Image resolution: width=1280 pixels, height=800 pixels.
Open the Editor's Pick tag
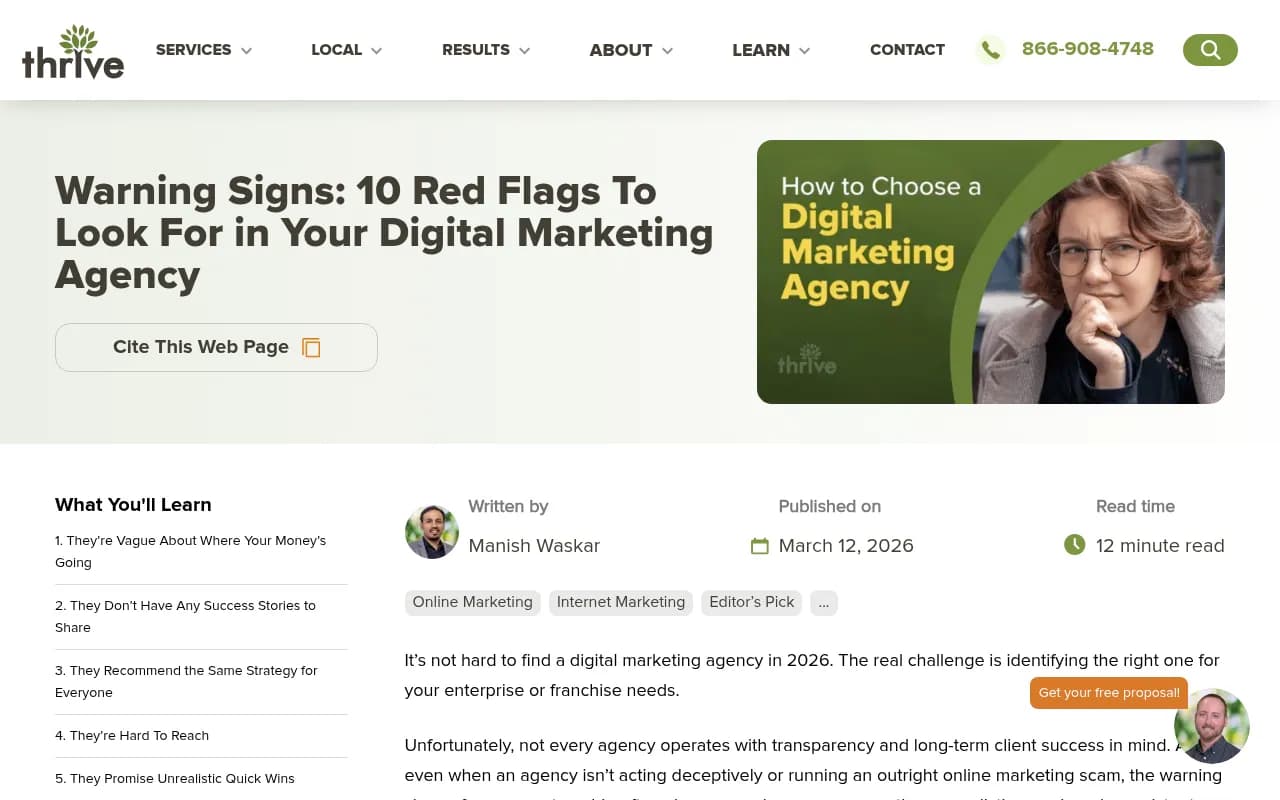click(x=752, y=602)
